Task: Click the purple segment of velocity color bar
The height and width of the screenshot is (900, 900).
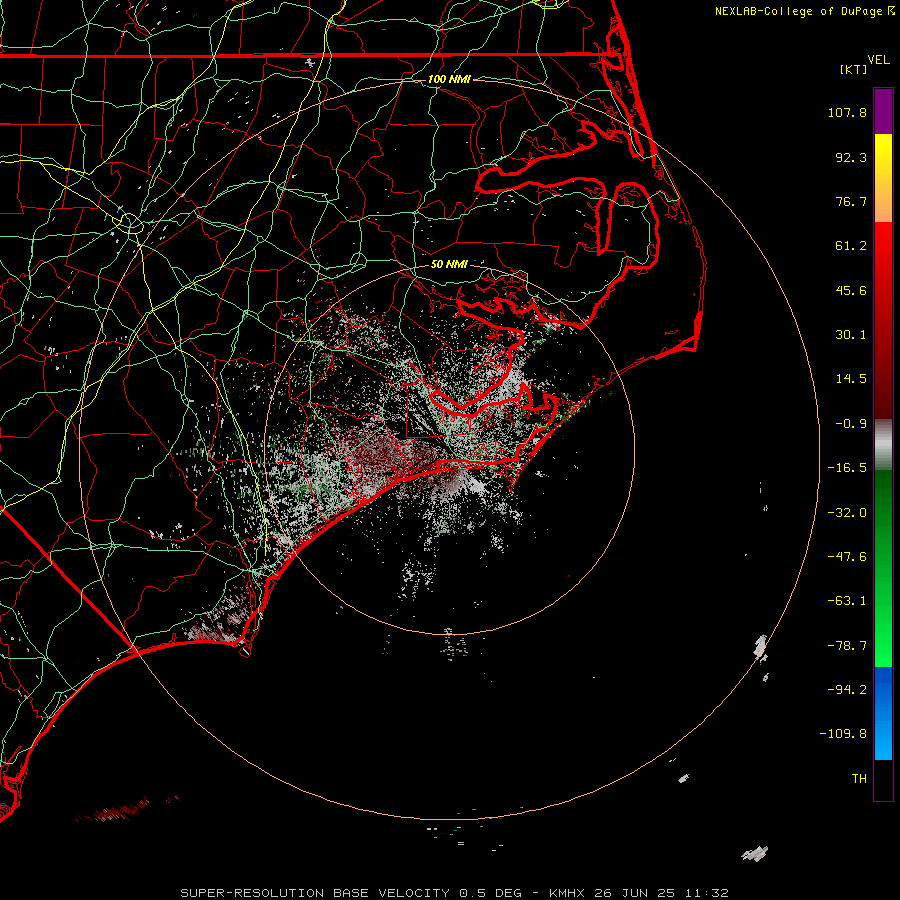Action: [883, 111]
